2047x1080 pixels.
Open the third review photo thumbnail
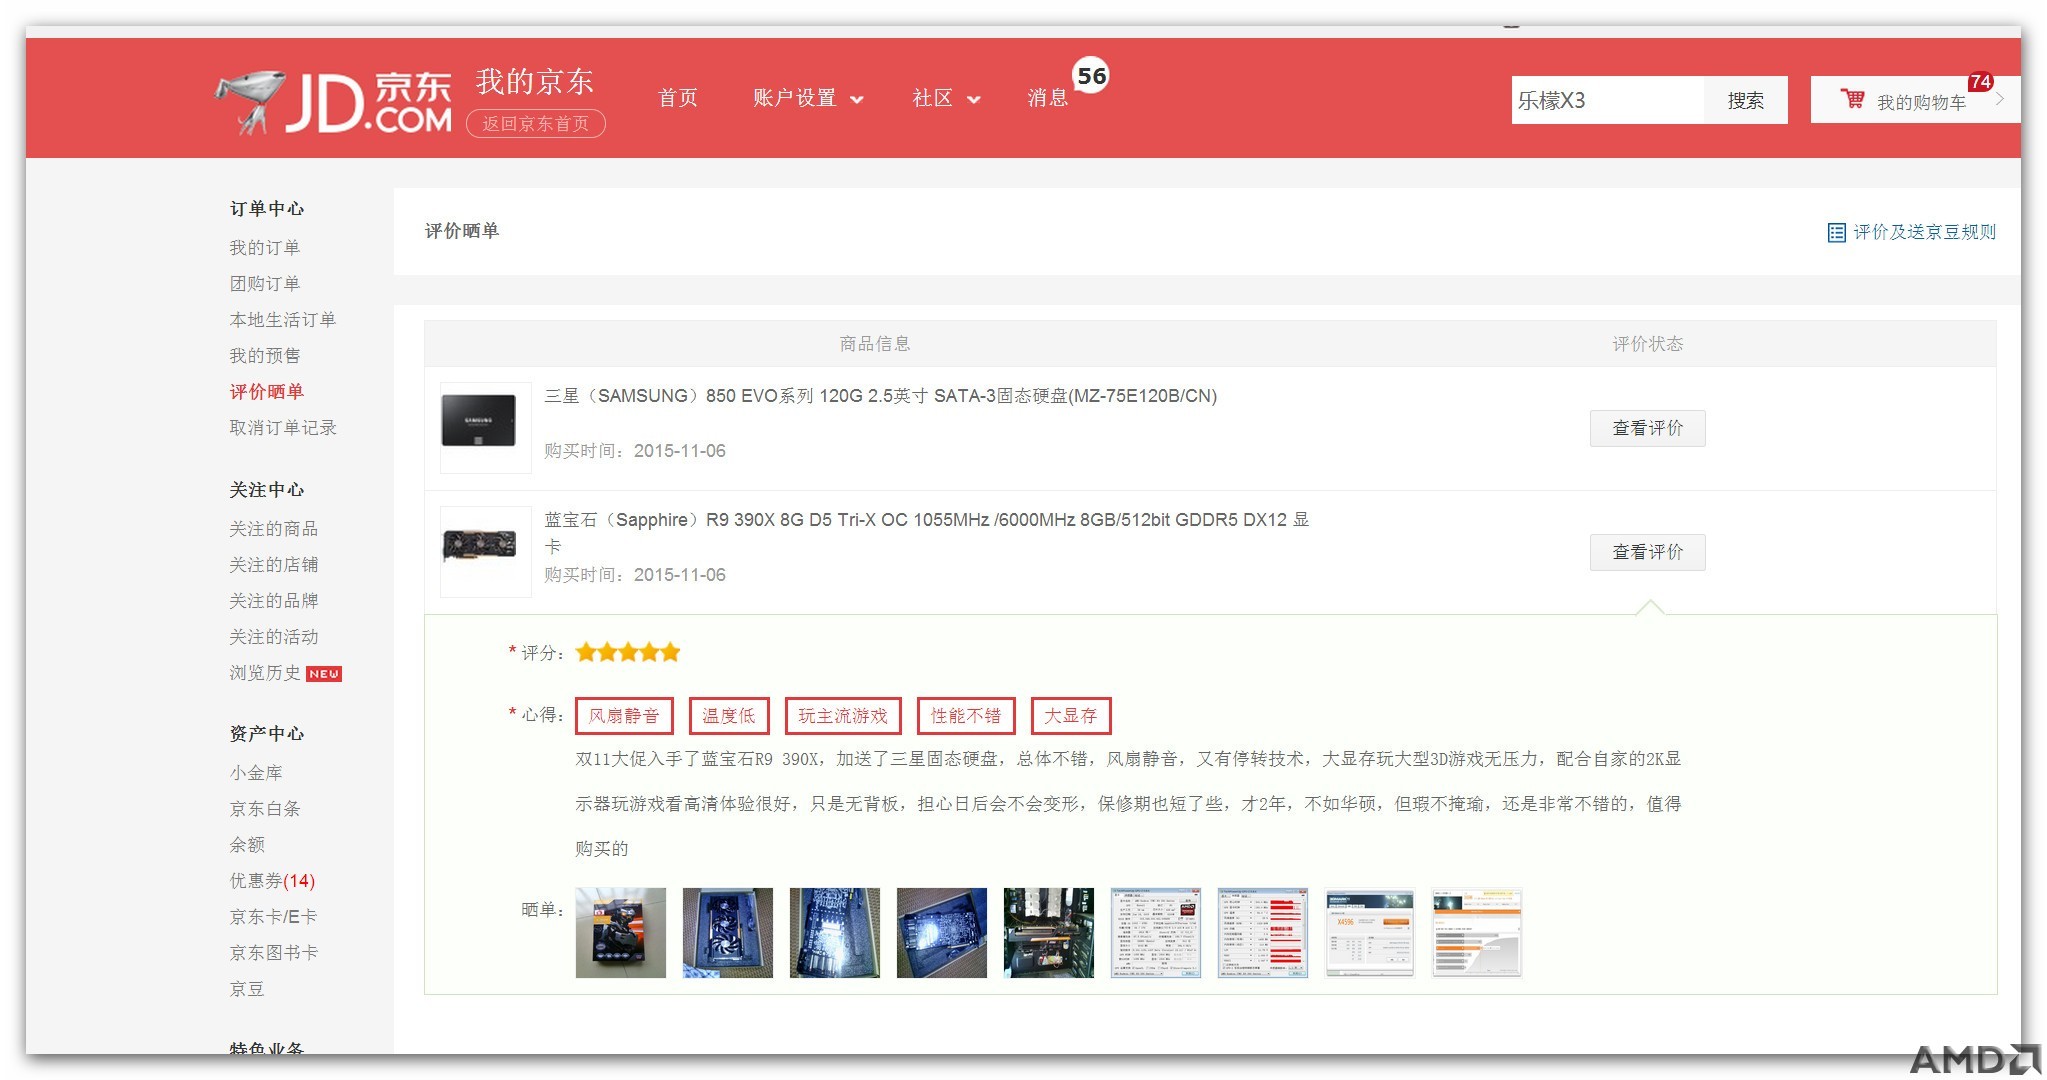[835, 933]
